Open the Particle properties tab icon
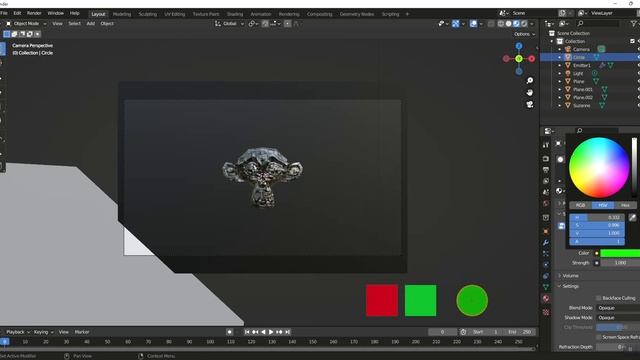640x360 pixels. coord(546,253)
